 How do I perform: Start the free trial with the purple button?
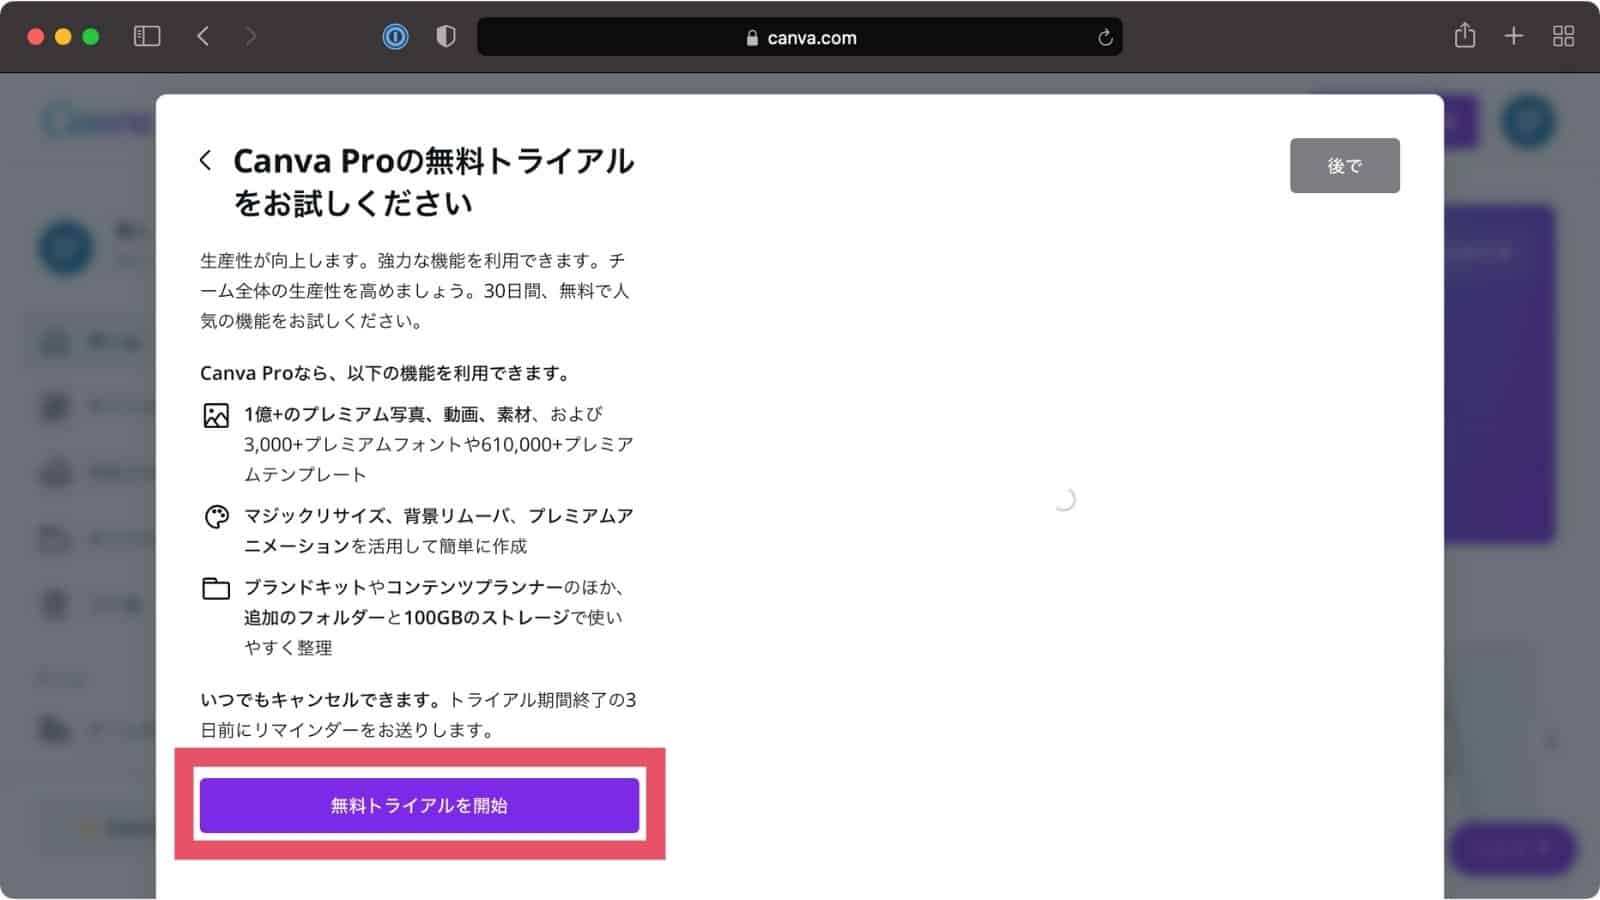(419, 805)
